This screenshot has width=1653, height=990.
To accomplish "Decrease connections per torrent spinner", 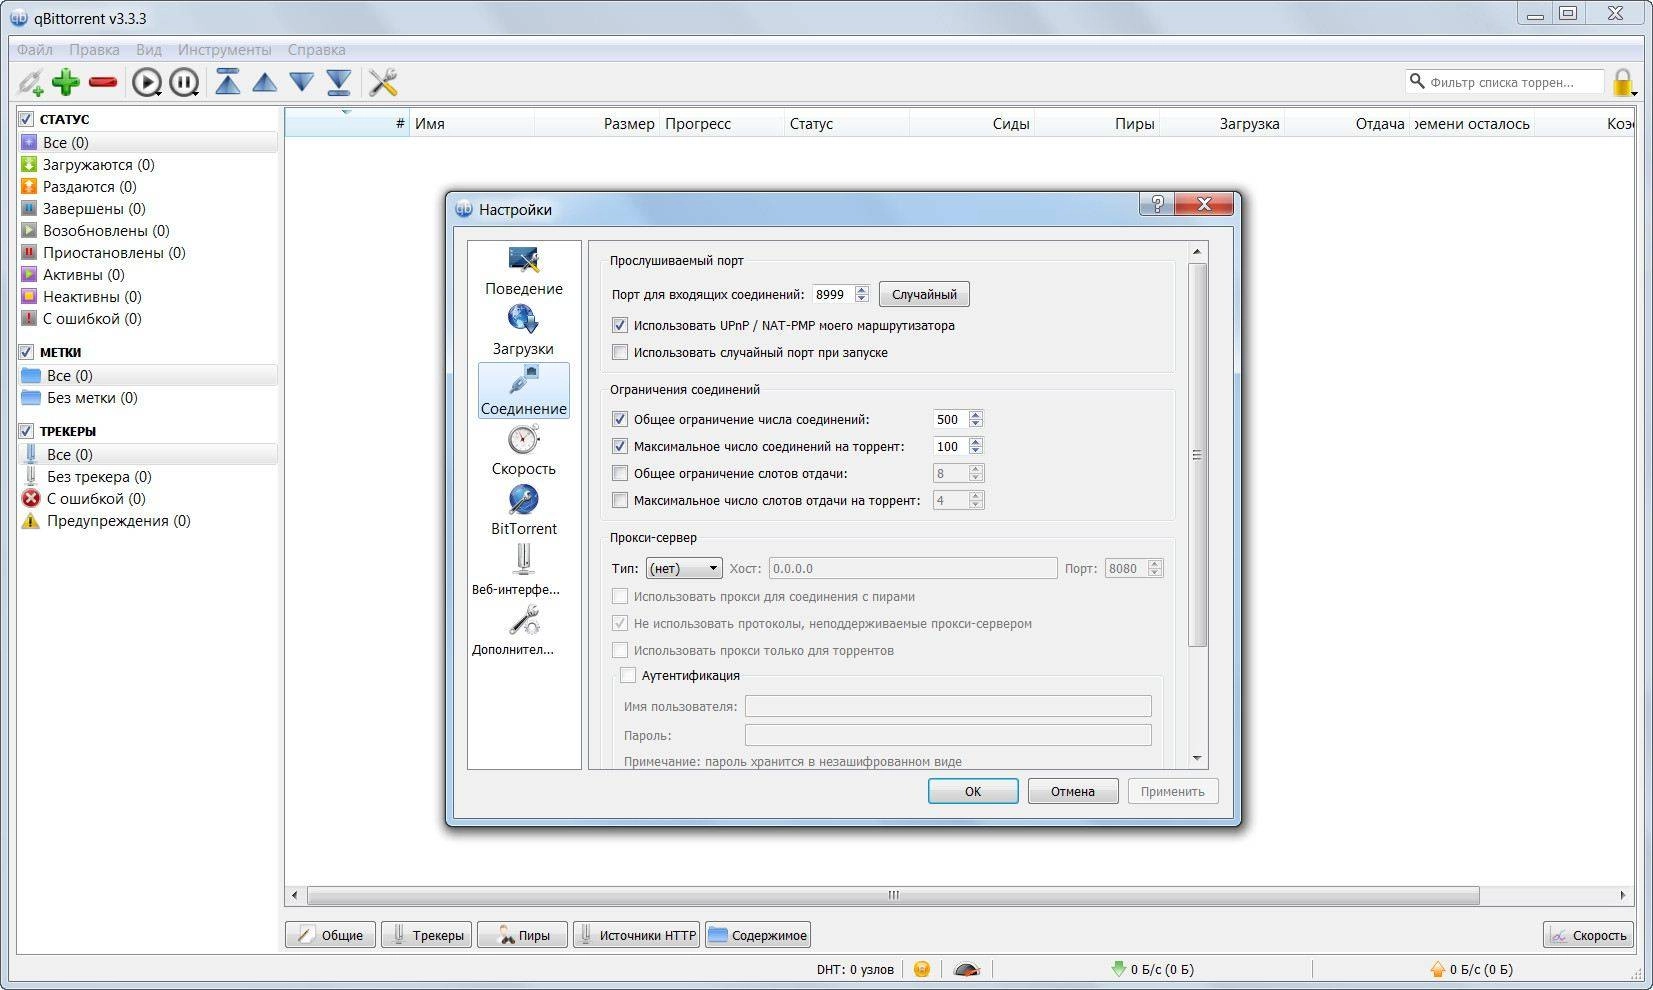I will [x=976, y=451].
